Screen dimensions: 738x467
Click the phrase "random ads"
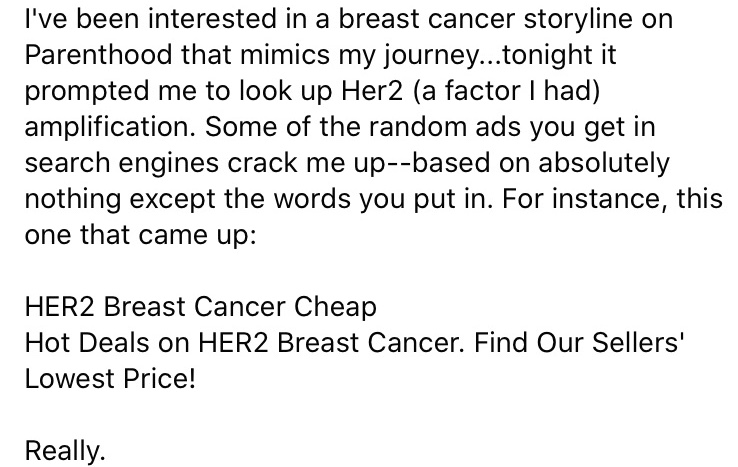(445, 127)
